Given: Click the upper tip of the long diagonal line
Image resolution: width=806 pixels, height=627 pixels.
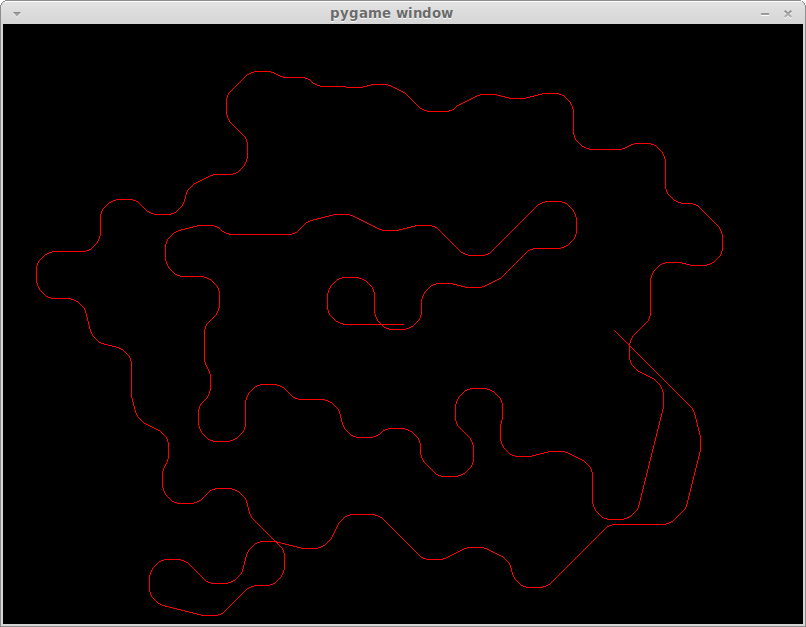Looking at the screenshot, I should click(614, 329).
